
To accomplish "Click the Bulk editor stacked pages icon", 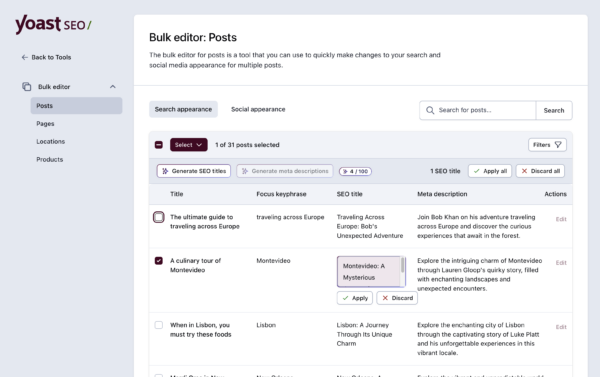I will pos(26,87).
